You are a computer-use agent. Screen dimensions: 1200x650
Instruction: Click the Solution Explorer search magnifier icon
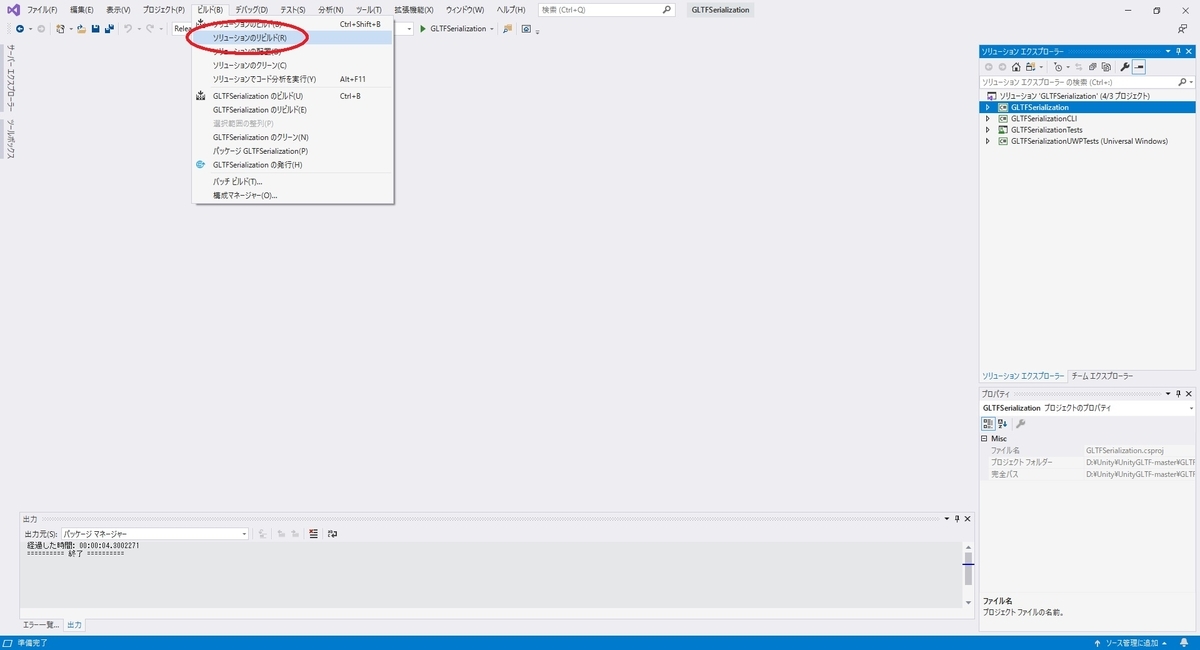coord(1181,82)
